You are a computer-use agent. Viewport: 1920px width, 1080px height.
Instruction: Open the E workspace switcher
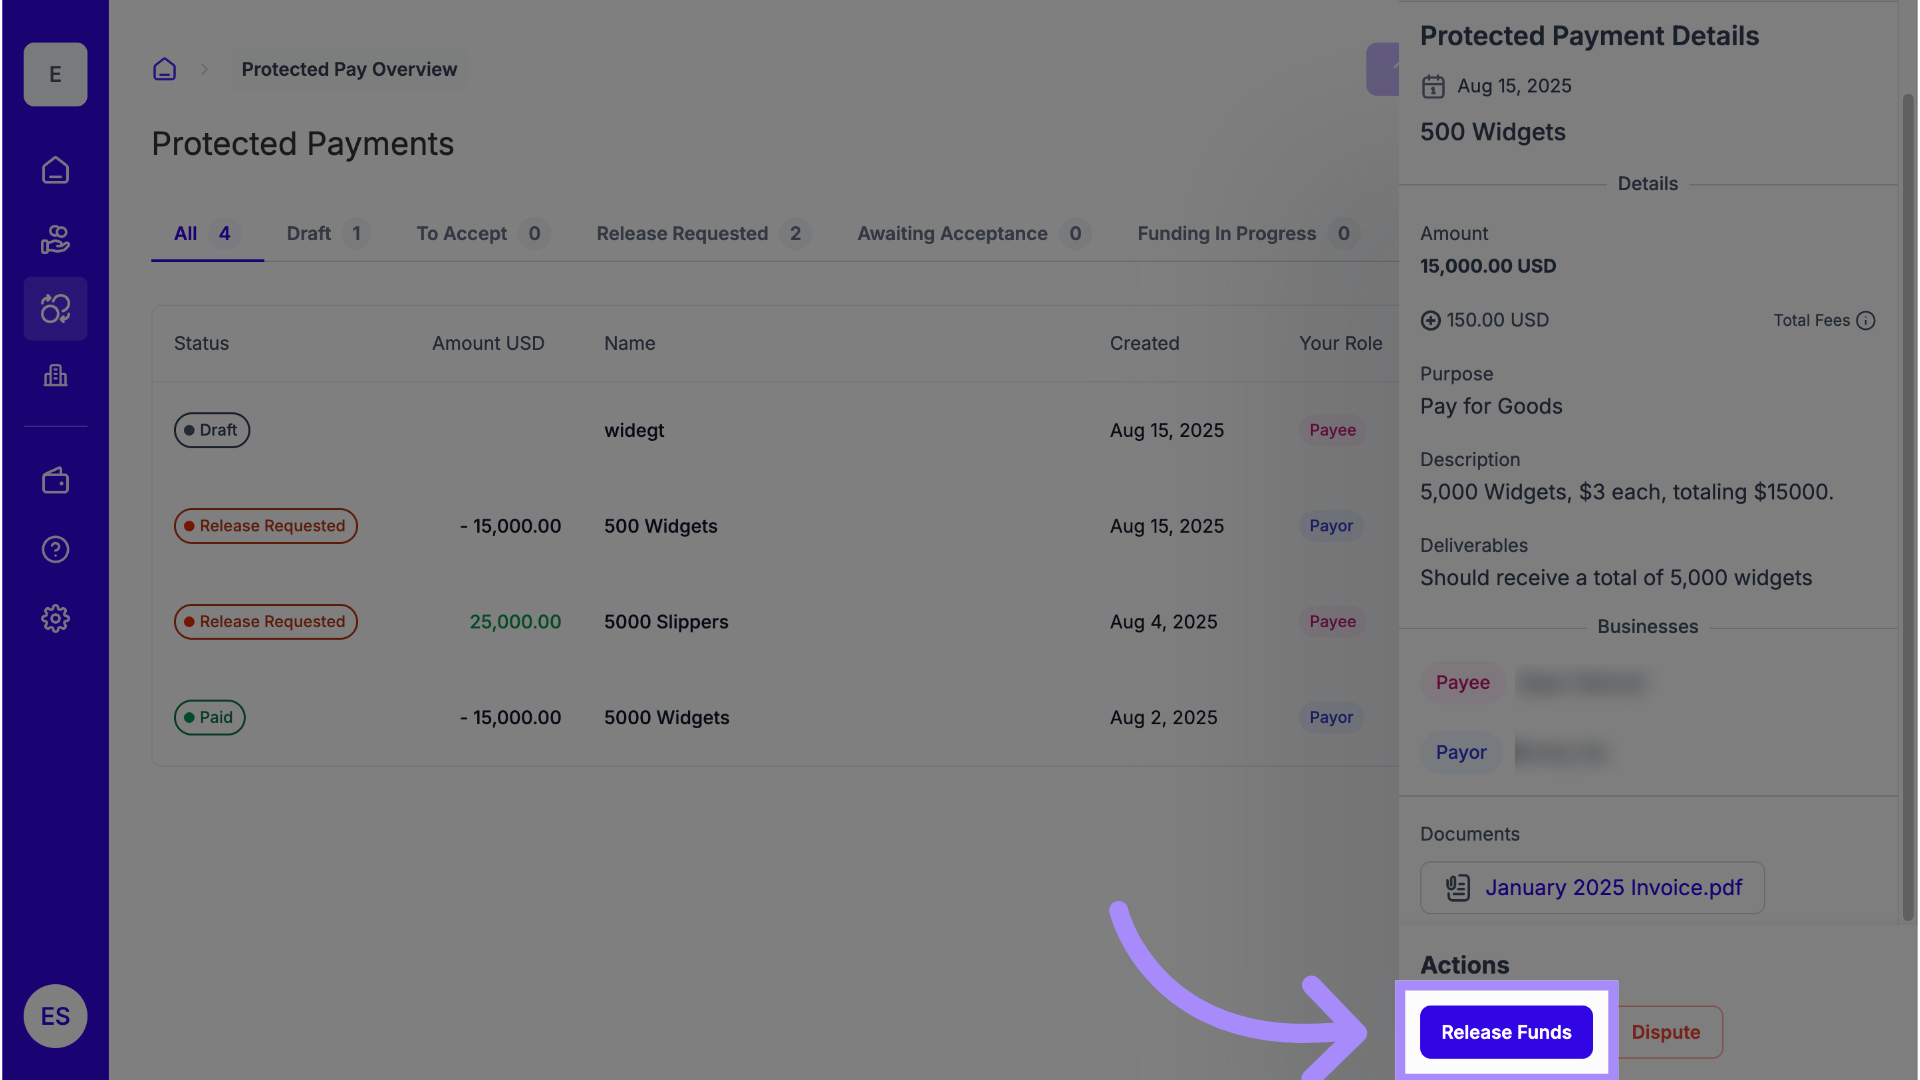55,75
